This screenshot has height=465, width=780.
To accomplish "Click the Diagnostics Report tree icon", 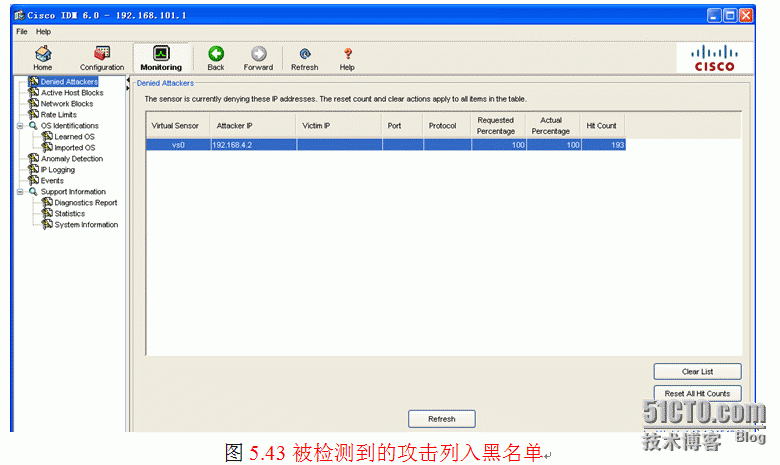I will (47, 202).
